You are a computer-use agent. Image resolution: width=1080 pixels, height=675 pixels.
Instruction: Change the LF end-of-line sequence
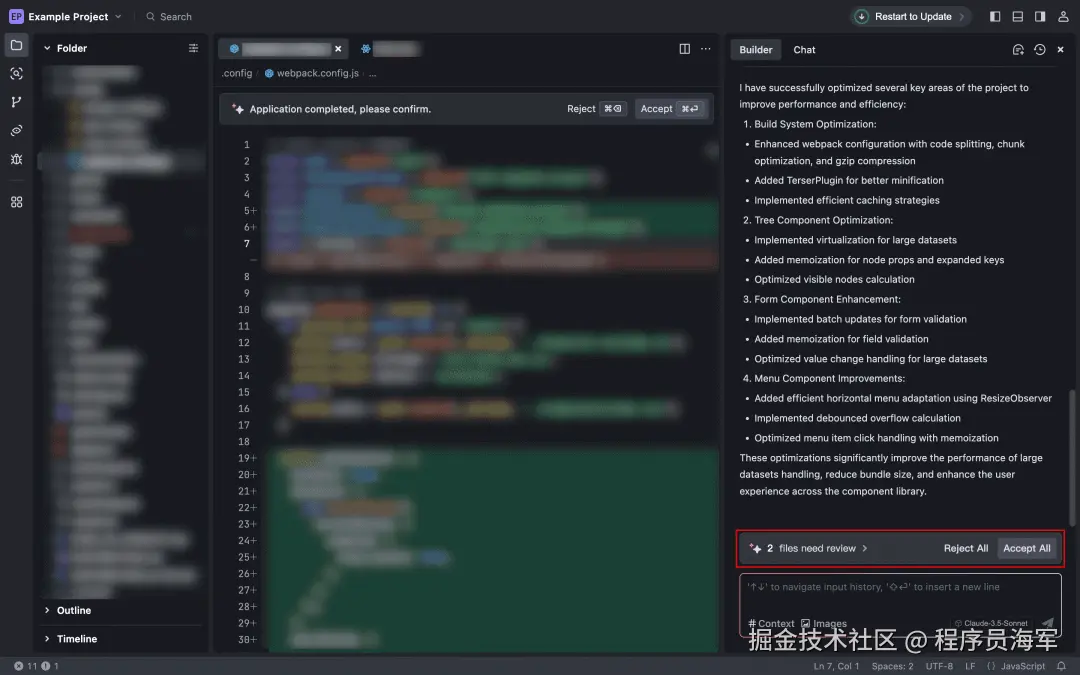[x=970, y=666]
